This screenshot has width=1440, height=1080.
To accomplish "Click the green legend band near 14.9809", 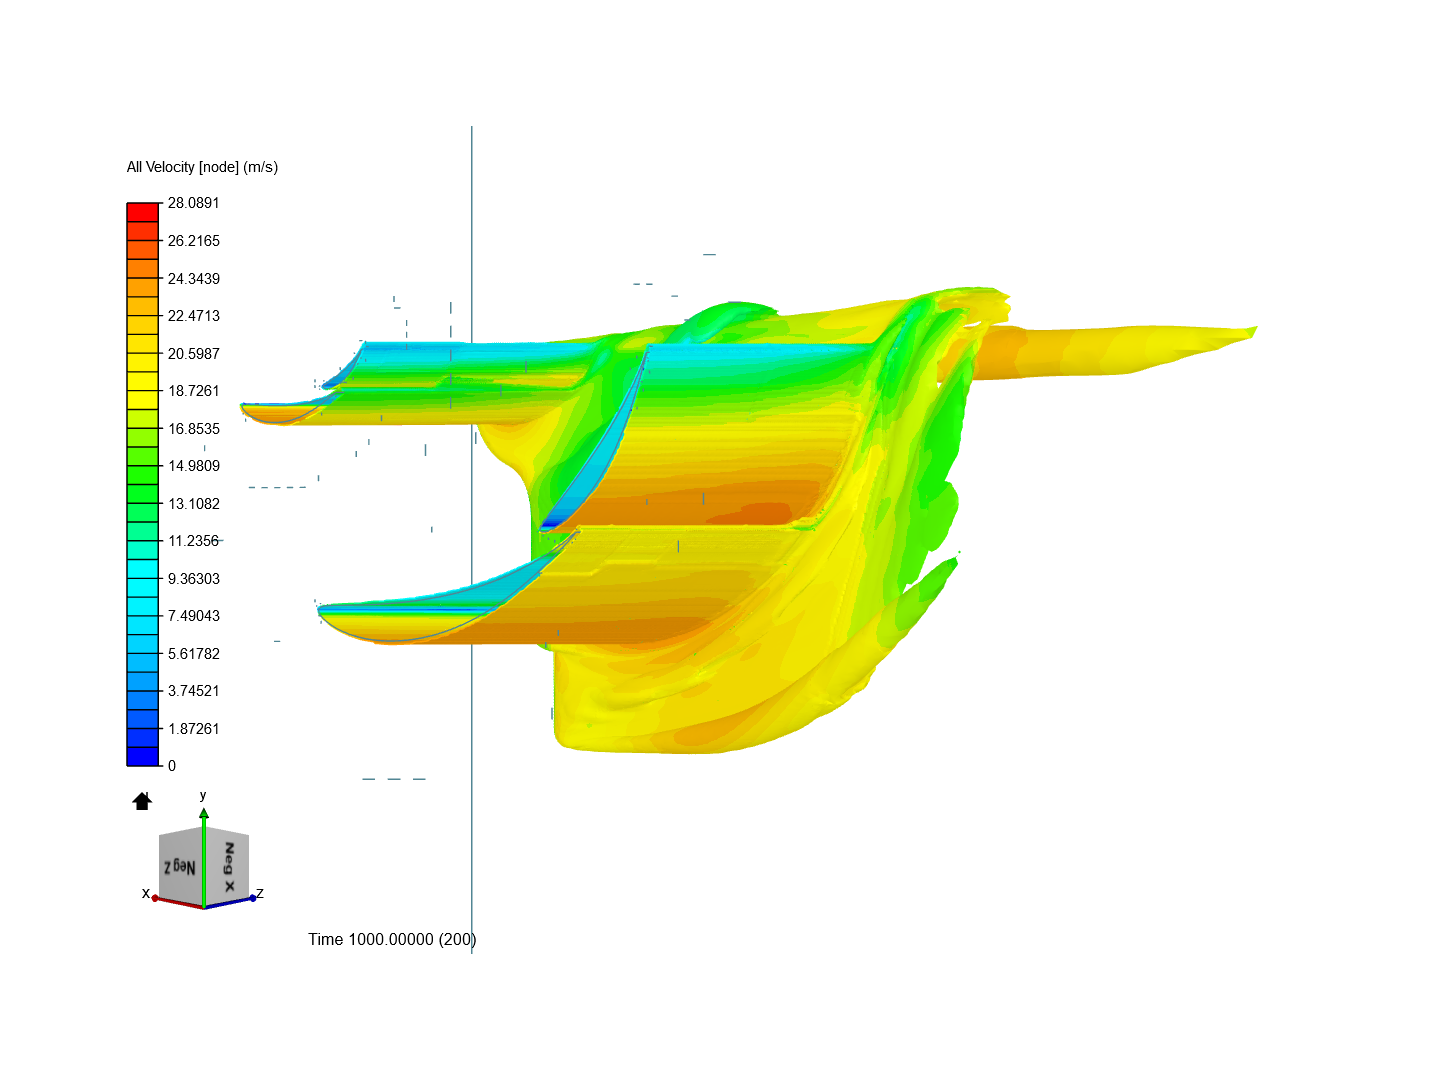I will (143, 475).
